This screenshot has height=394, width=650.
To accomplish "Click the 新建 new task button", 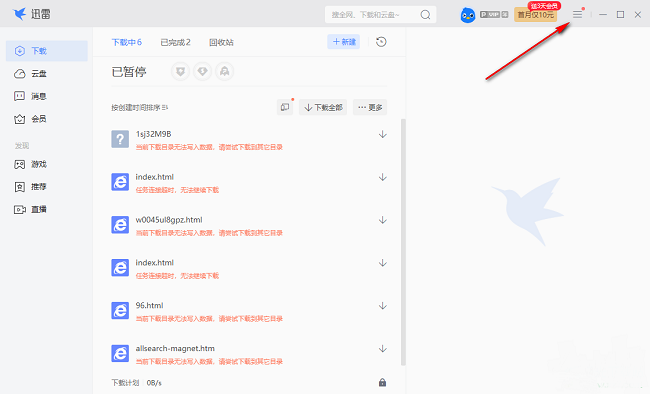I will tap(344, 42).
